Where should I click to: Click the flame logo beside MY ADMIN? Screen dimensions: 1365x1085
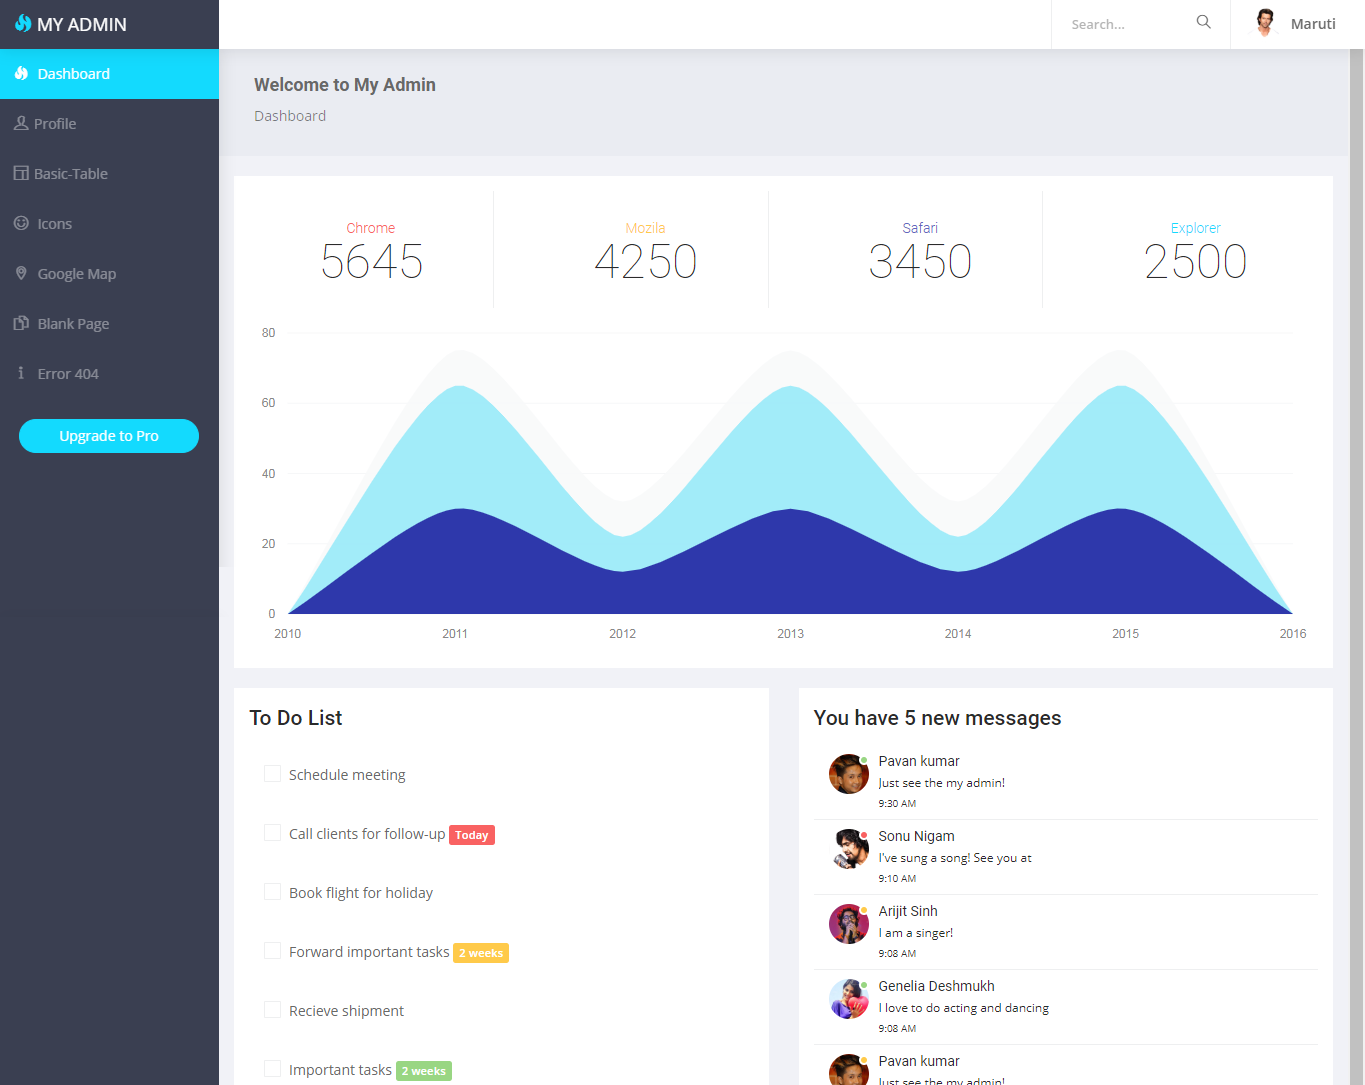pos(23,23)
